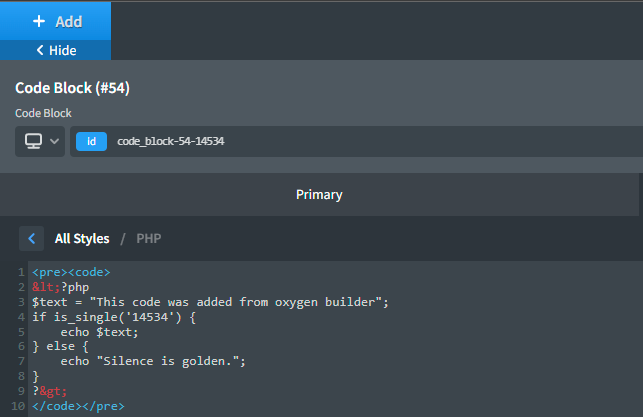
Task: Go to All Styles breadcrumb
Action: tap(82, 239)
